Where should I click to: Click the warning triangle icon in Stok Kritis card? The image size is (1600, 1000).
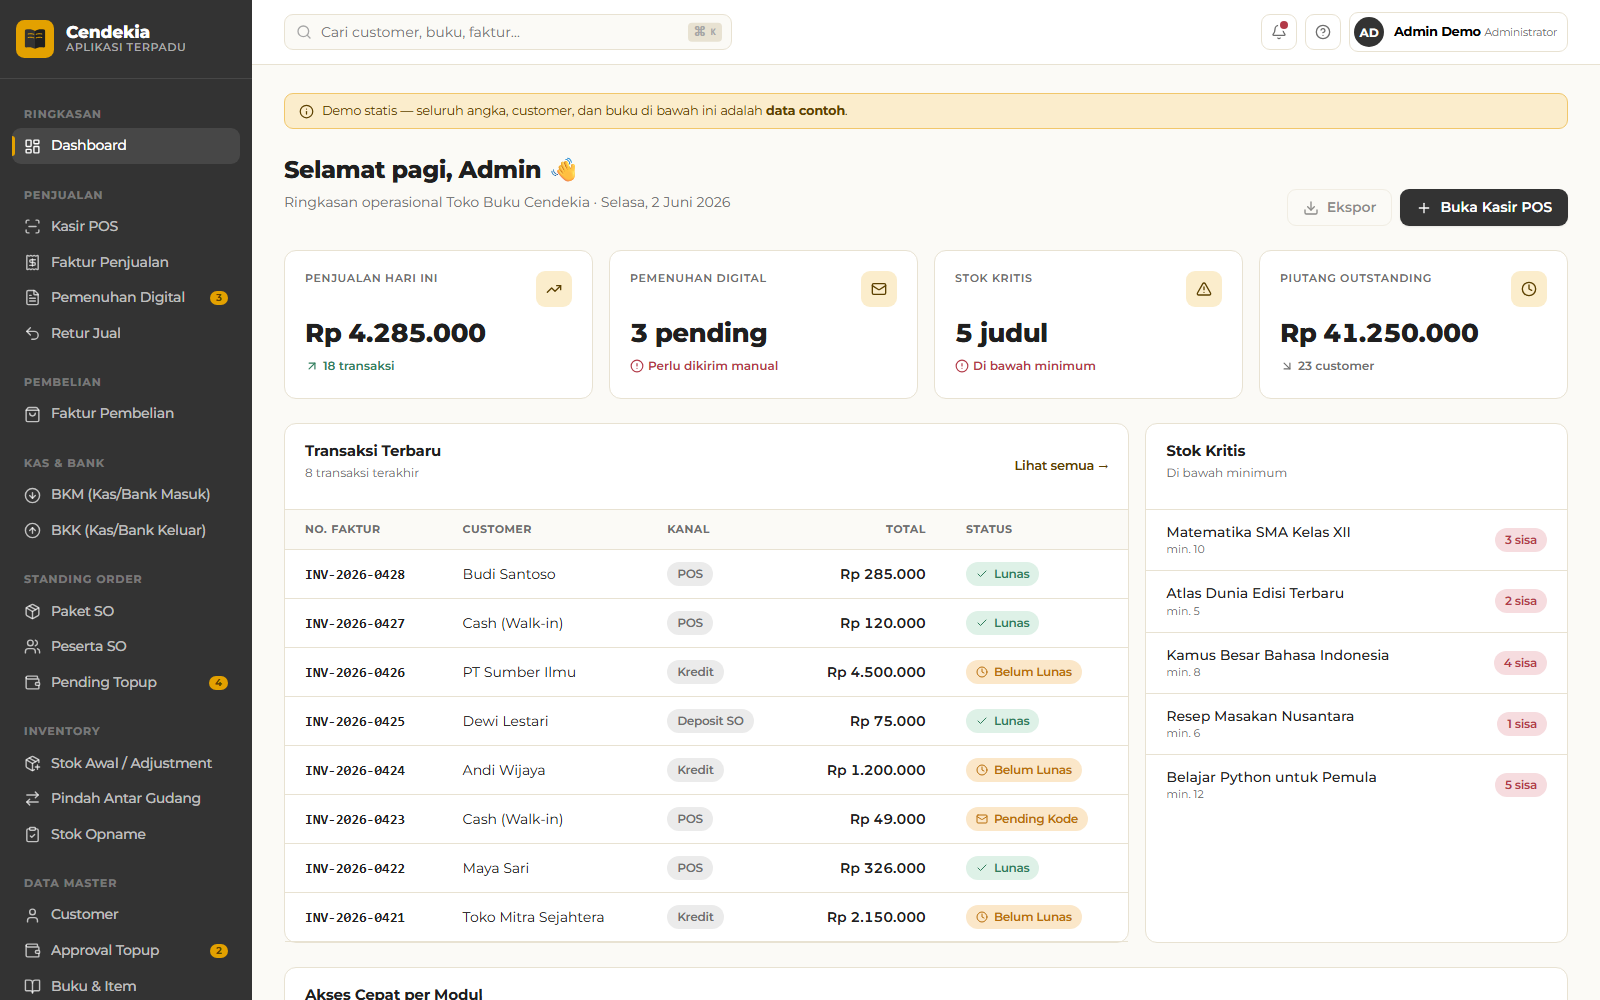[1204, 289]
